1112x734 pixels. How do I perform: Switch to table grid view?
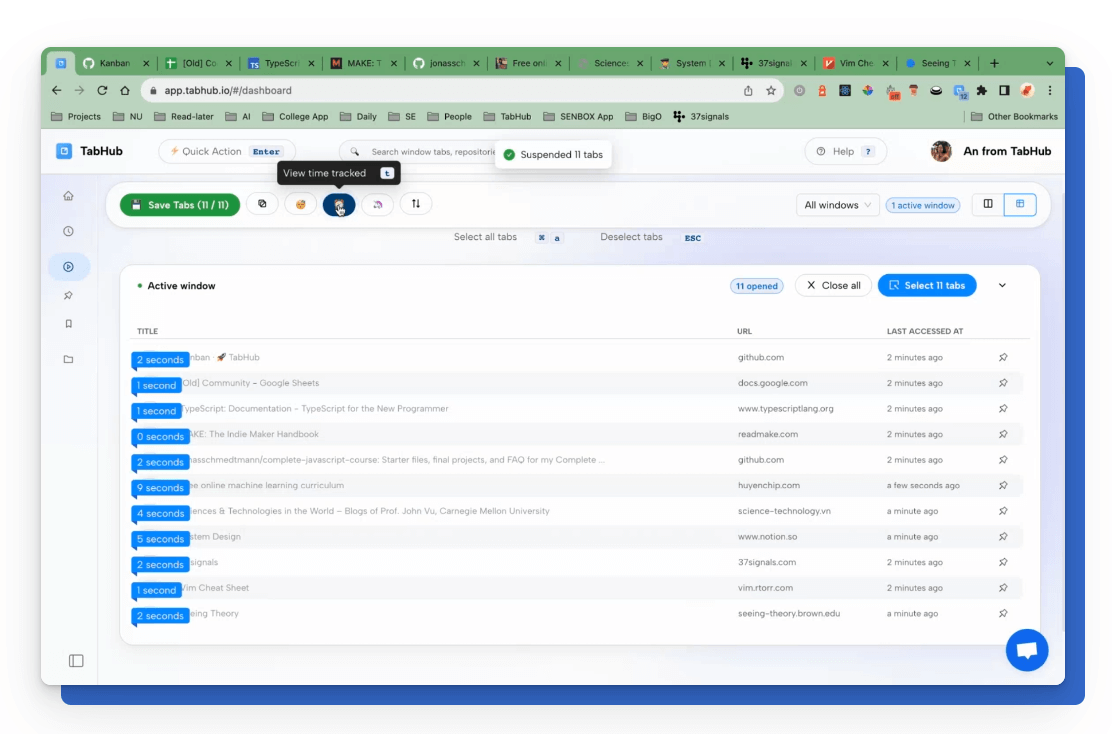(x=1020, y=204)
